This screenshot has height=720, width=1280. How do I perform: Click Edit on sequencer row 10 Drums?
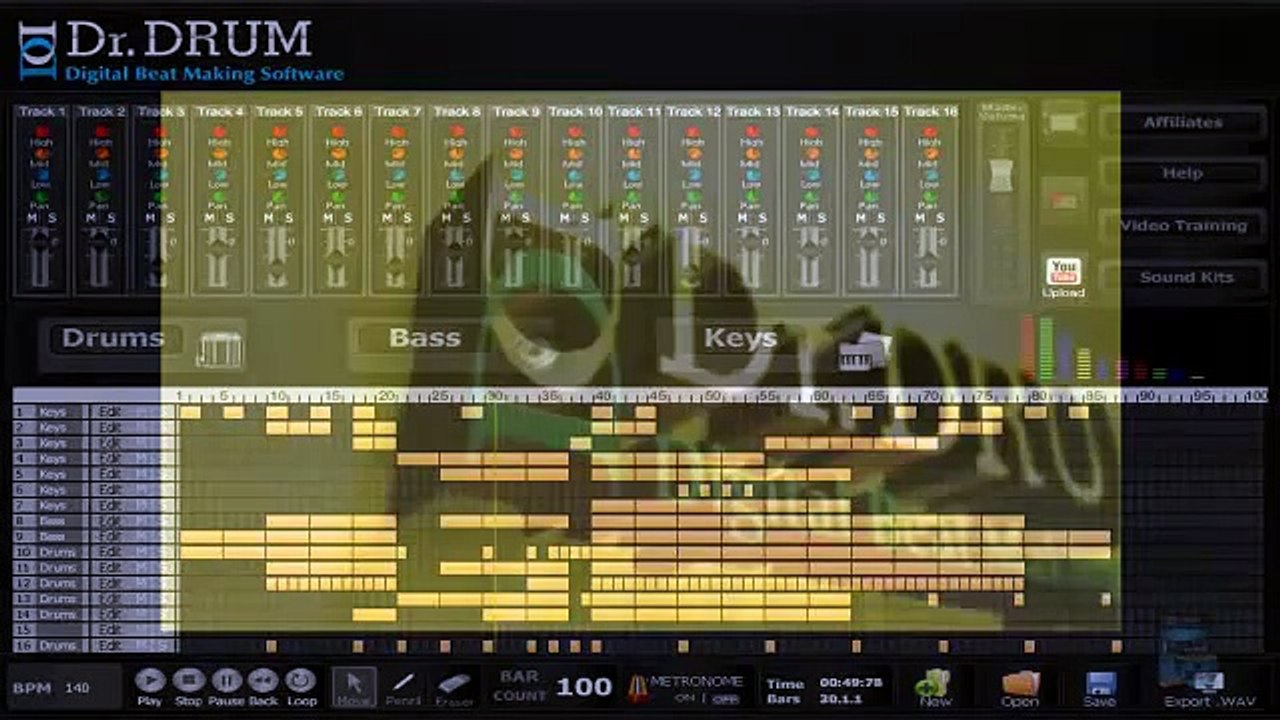(x=110, y=552)
